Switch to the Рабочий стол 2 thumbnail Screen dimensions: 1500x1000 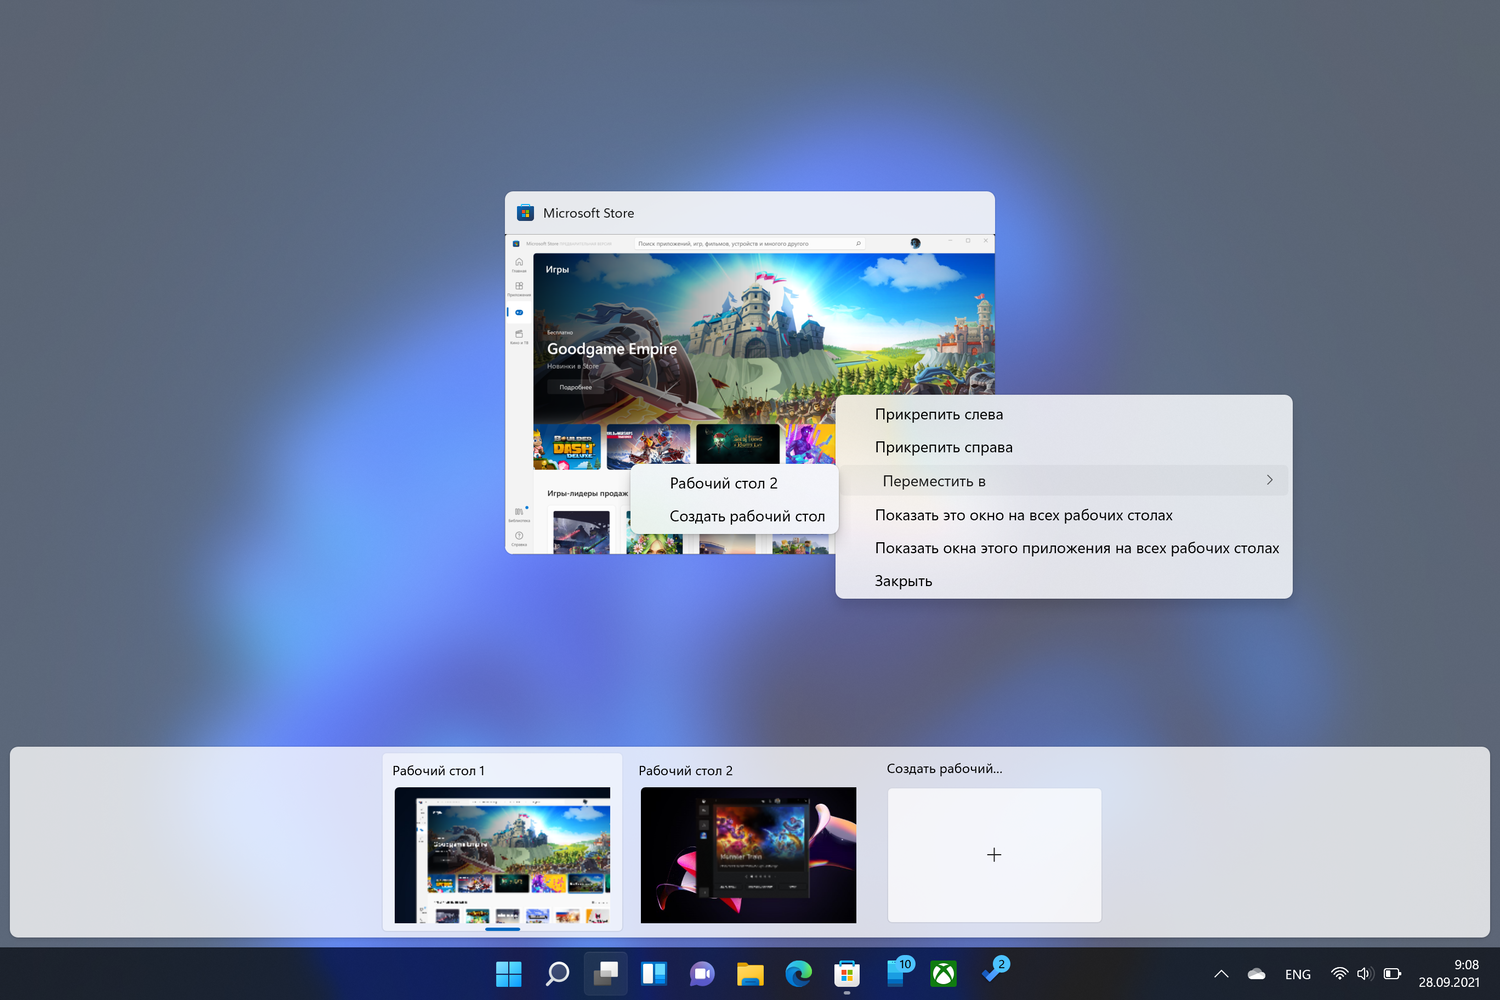pyautogui.click(x=748, y=855)
